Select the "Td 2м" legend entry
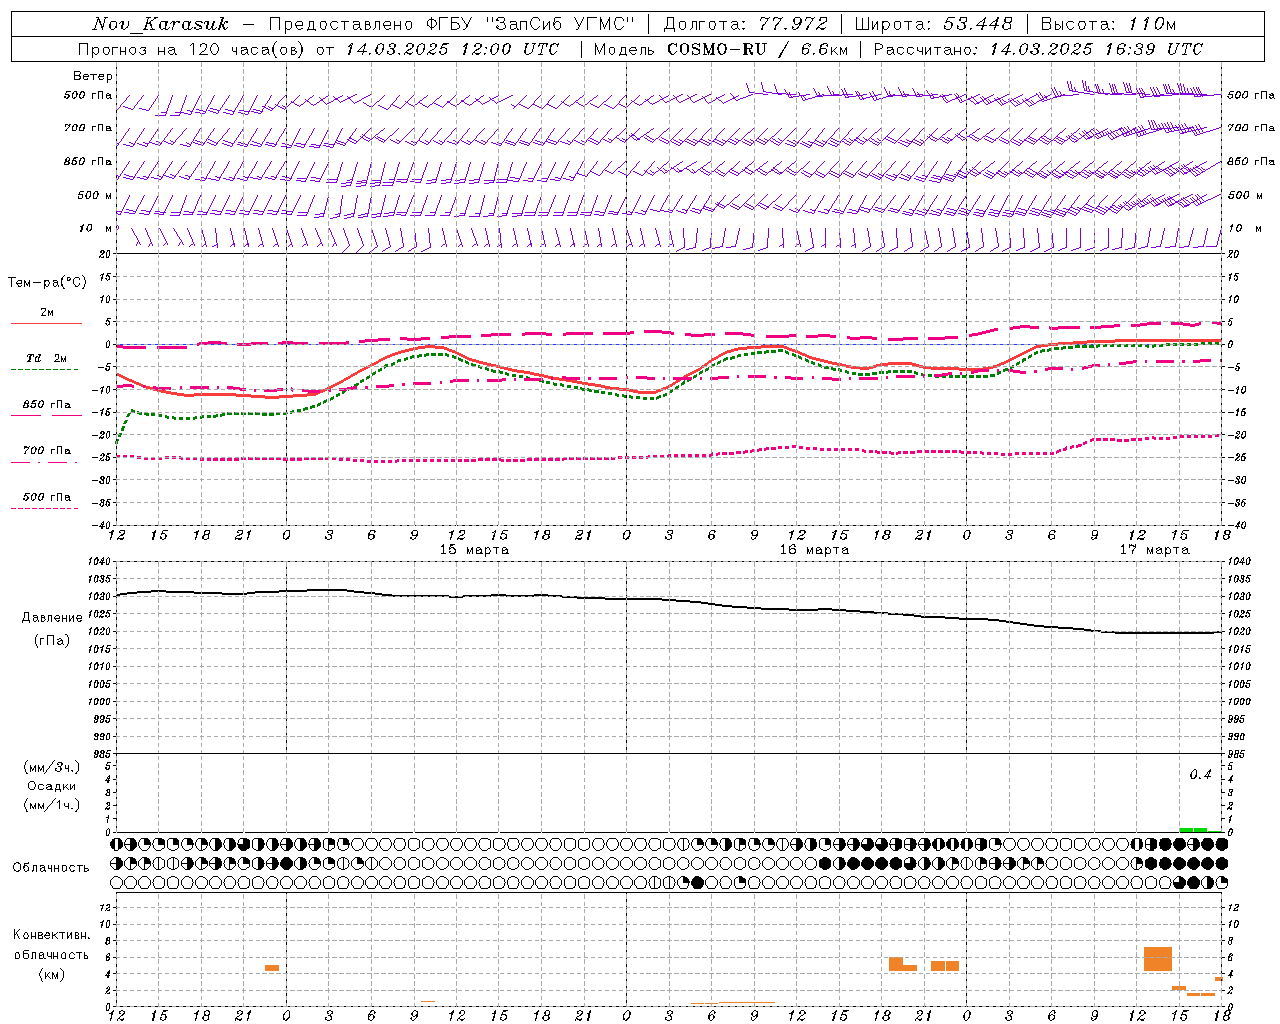 [47, 358]
